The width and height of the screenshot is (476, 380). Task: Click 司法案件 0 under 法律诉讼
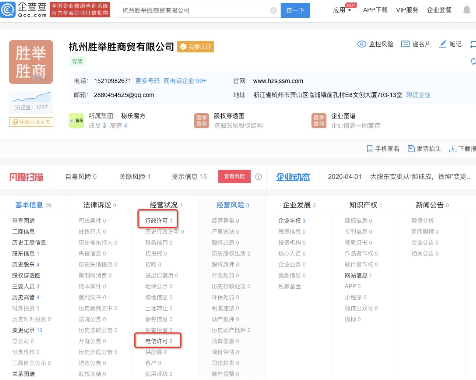[92, 220]
